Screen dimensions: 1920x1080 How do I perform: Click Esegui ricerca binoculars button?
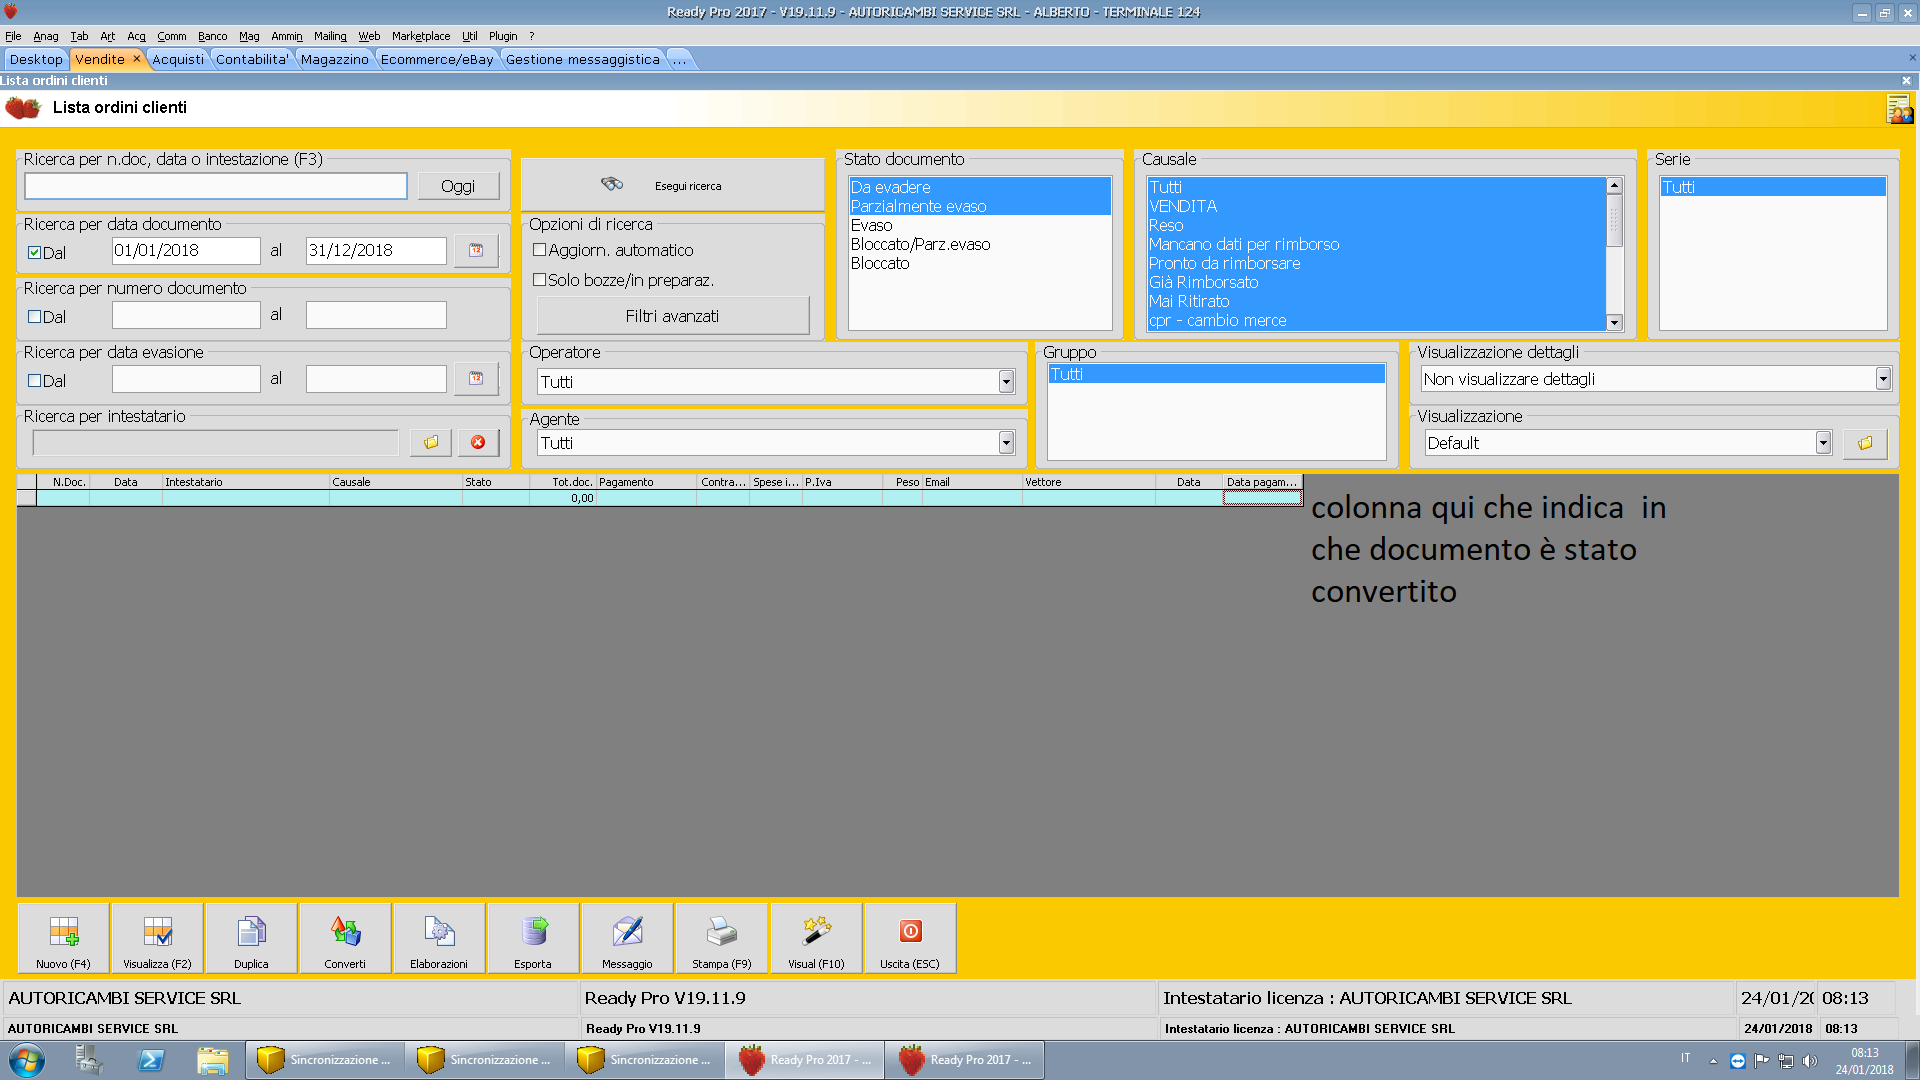click(x=672, y=185)
